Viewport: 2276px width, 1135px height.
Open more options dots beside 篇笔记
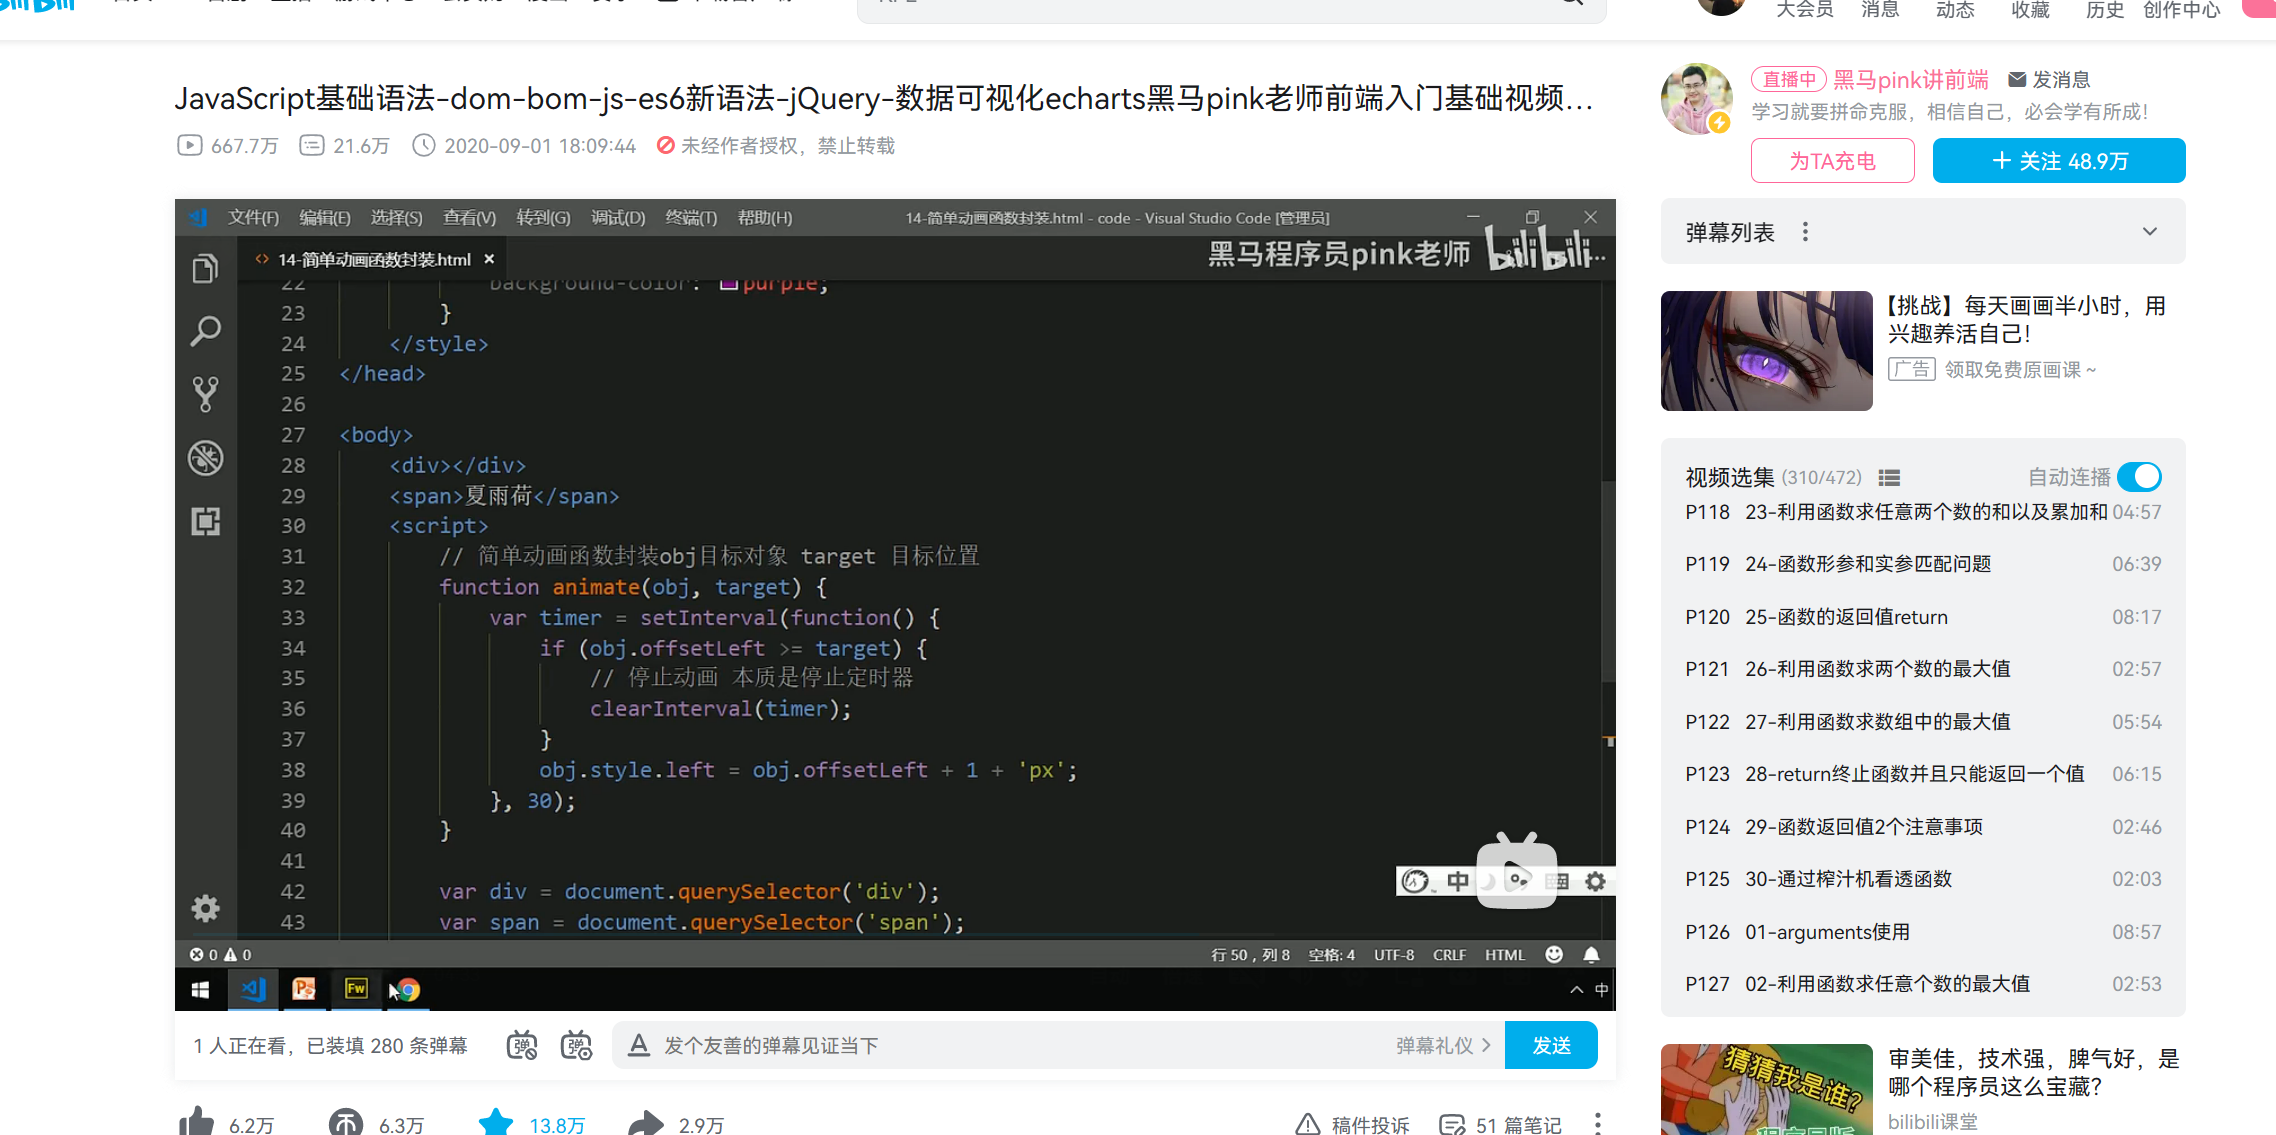pyautogui.click(x=1598, y=1123)
